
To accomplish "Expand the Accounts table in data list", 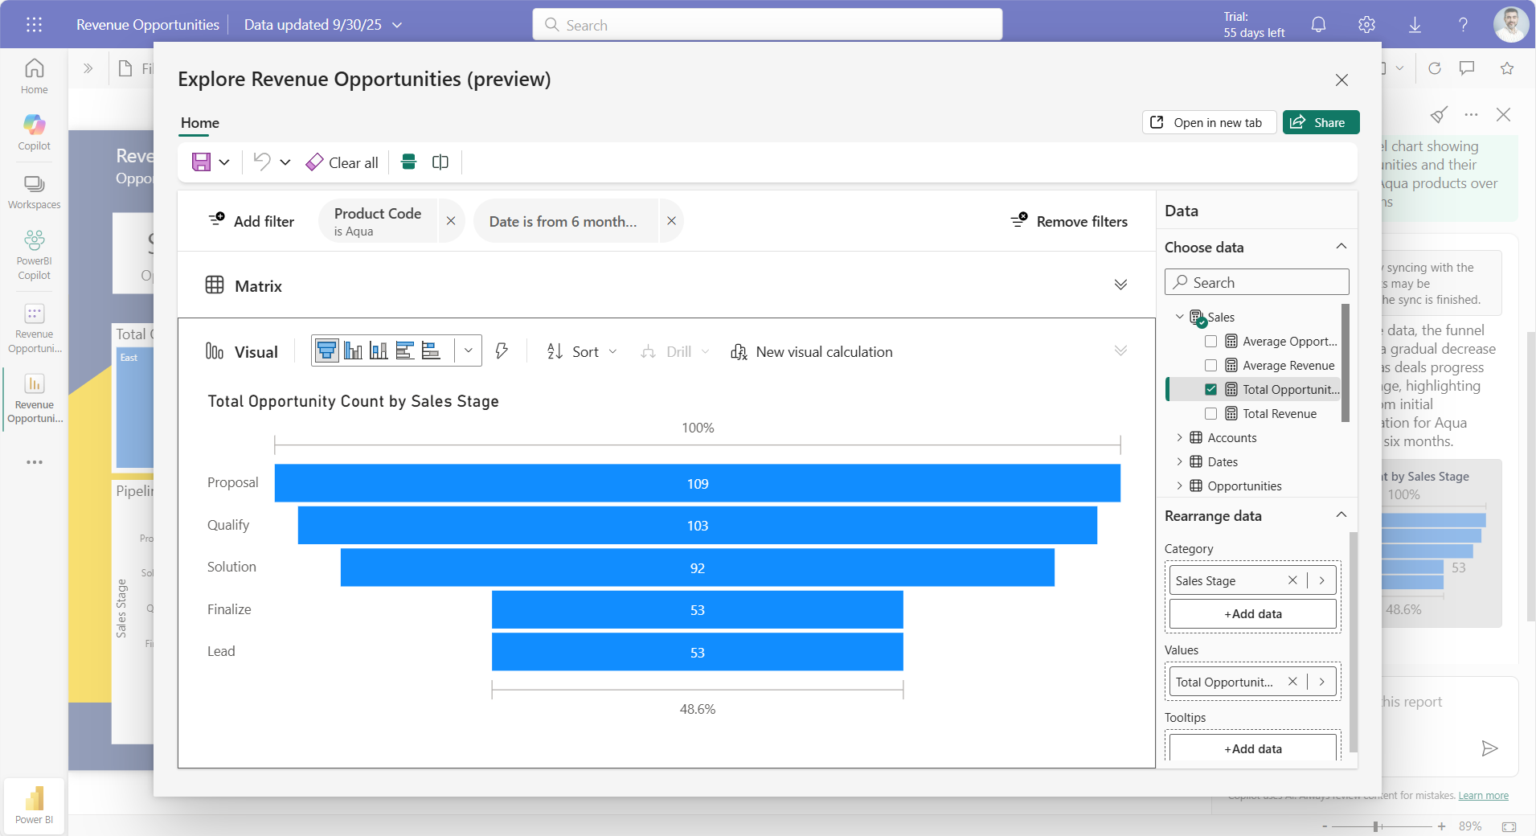I will (x=1180, y=438).
